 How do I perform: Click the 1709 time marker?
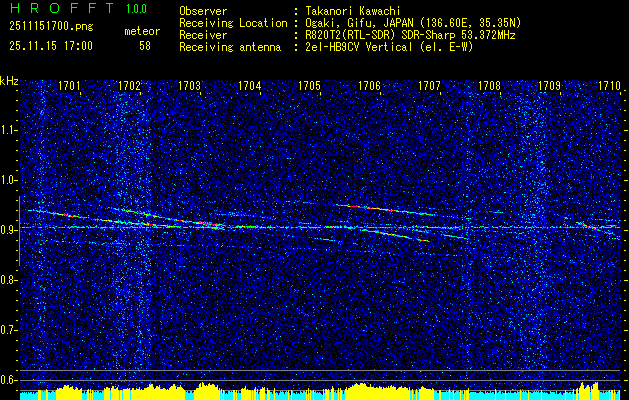[x=550, y=85]
